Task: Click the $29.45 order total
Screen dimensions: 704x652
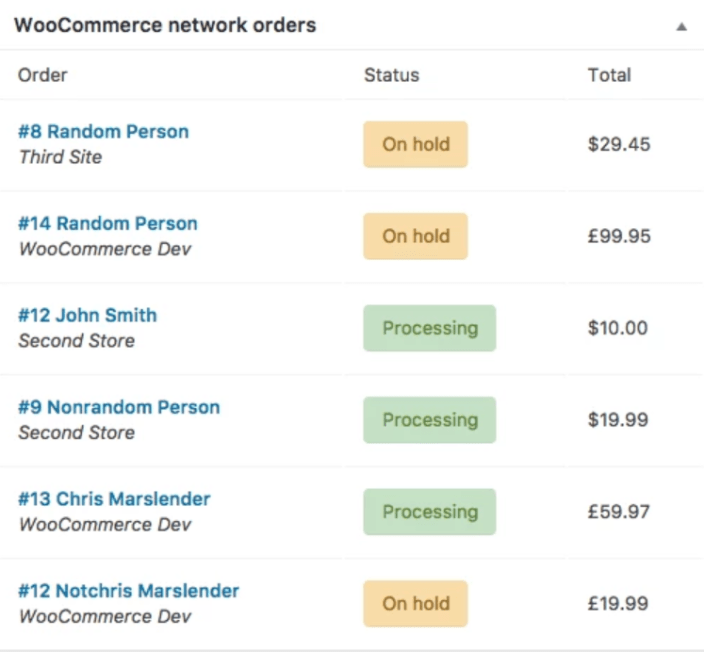Action: (x=619, y=145)
